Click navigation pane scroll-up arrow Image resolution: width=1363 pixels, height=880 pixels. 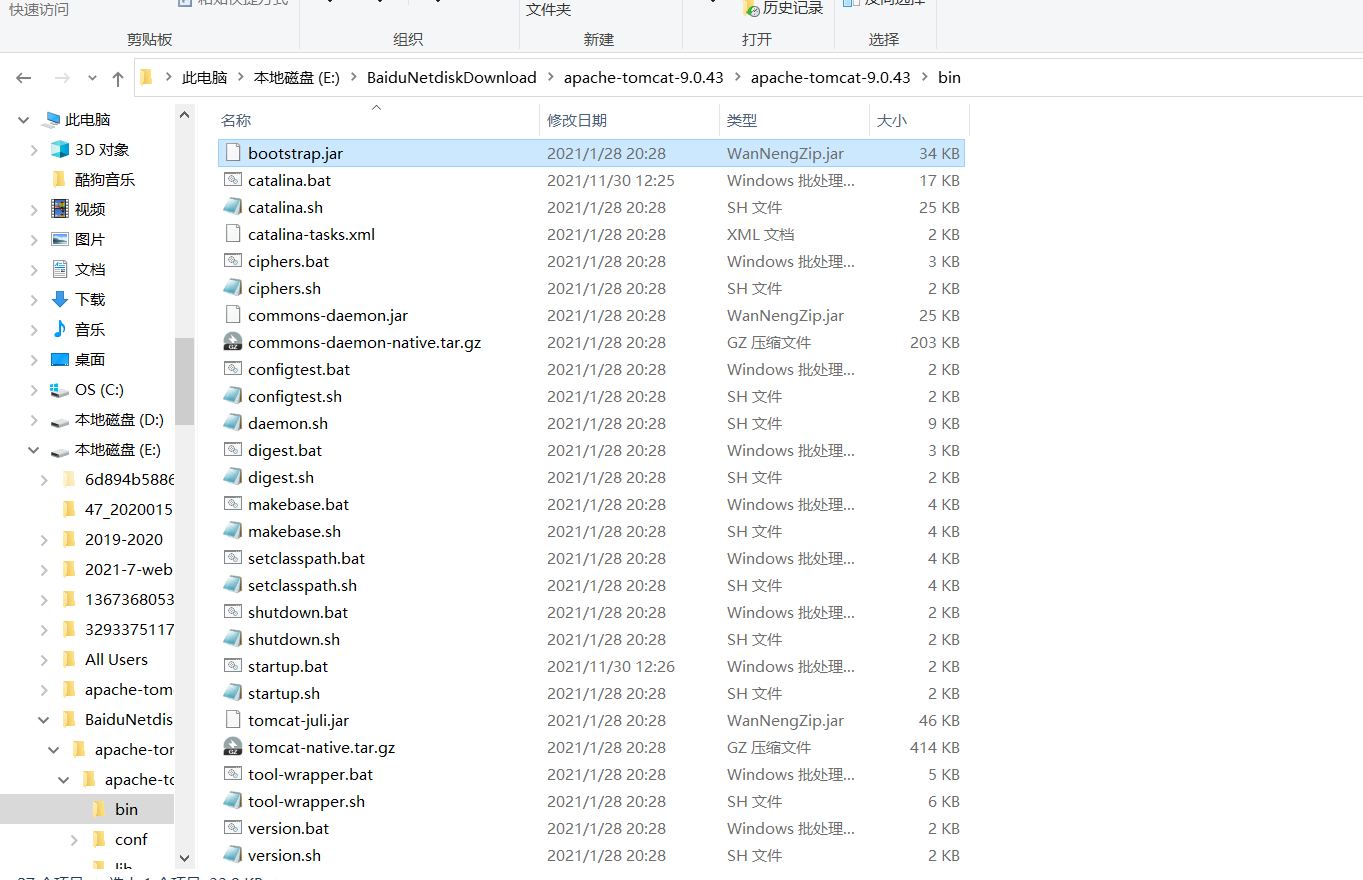(184, 115)
